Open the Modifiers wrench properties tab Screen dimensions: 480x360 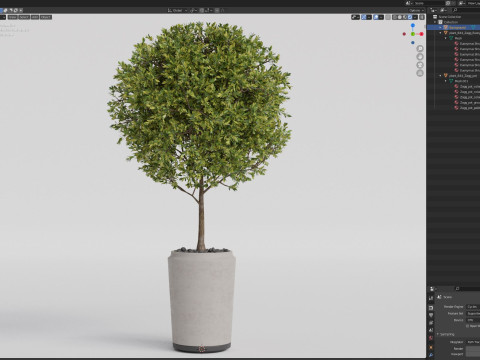pyautogui.click(x=431, y=355)
